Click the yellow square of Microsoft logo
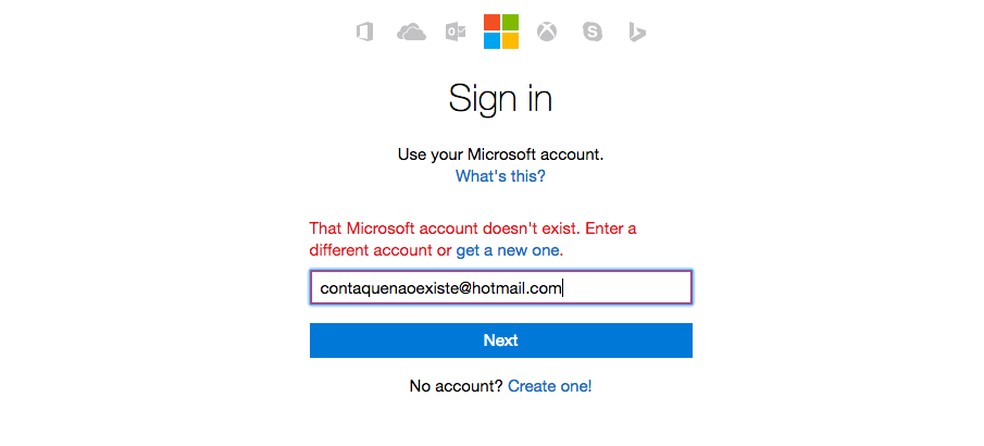984x446 pixels. [x=509, y=40]
